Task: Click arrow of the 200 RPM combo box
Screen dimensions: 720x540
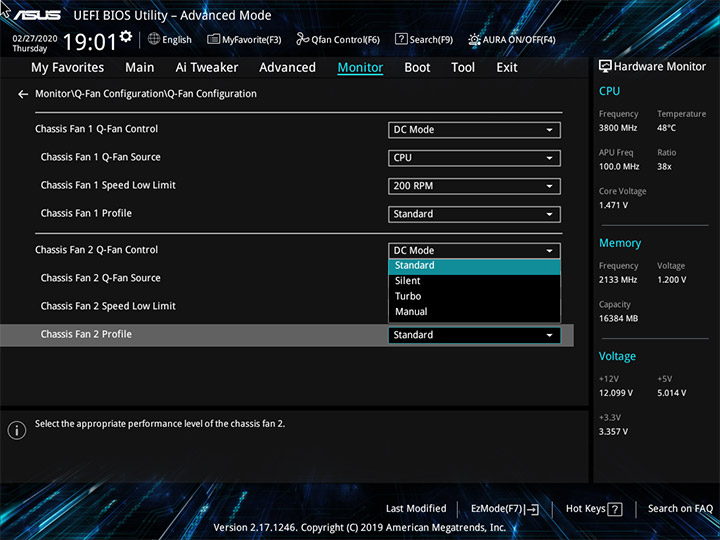Action: 549,186
